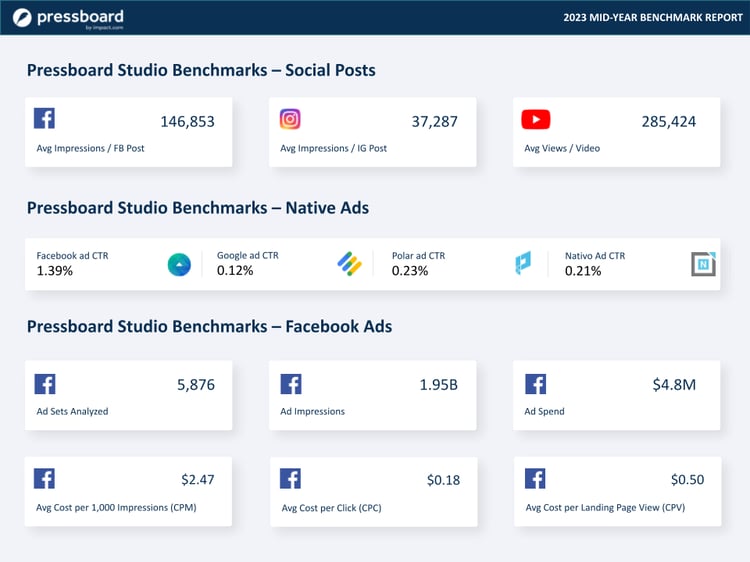Click the Instagram icon in Social Posts
The image size is (750, 562).
tap(290, 119)
